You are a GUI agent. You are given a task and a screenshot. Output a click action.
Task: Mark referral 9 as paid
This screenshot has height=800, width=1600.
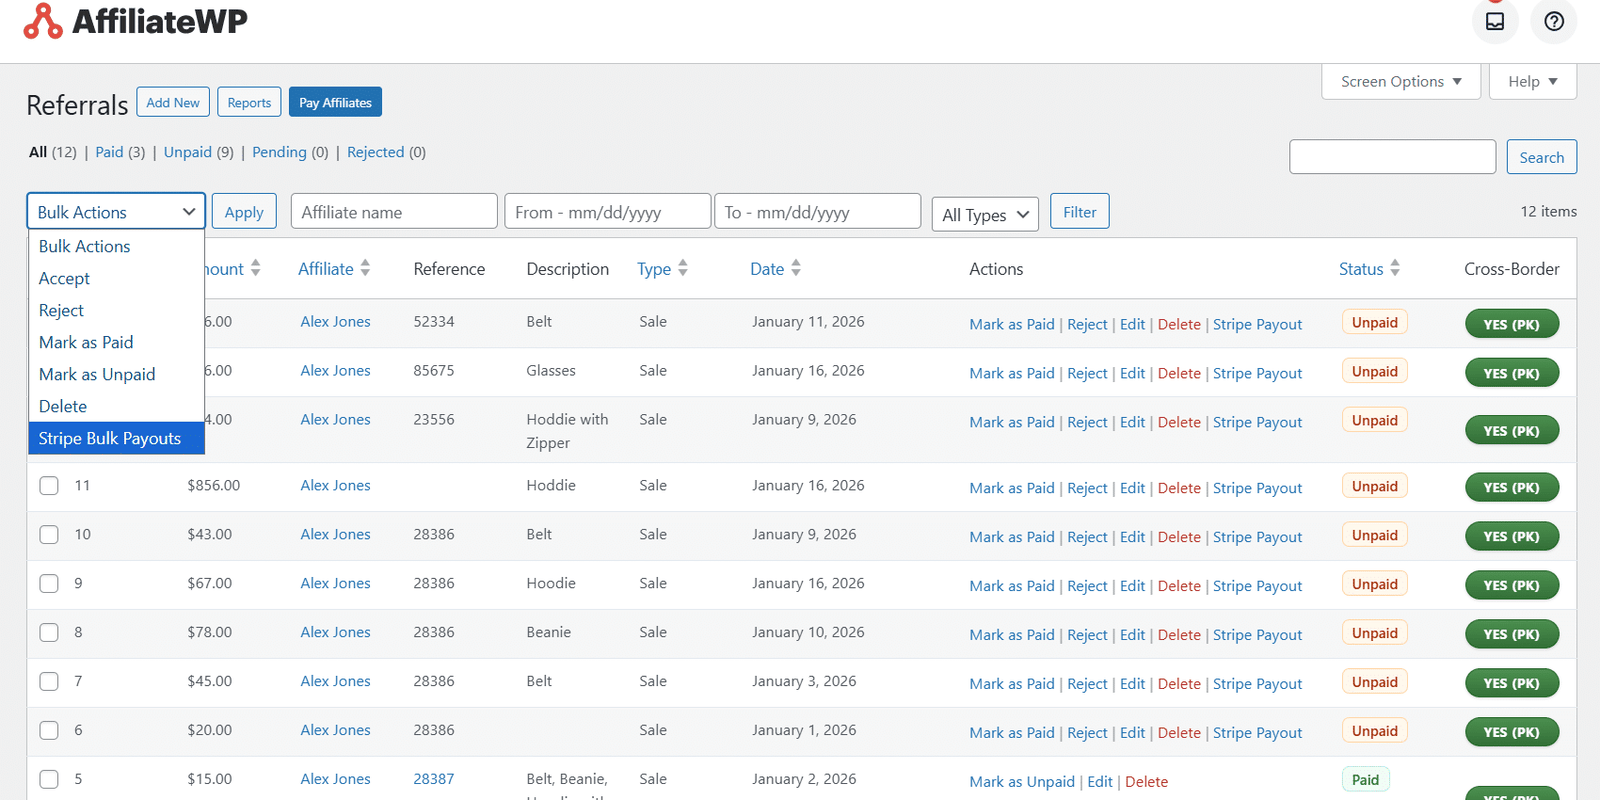1012,586
